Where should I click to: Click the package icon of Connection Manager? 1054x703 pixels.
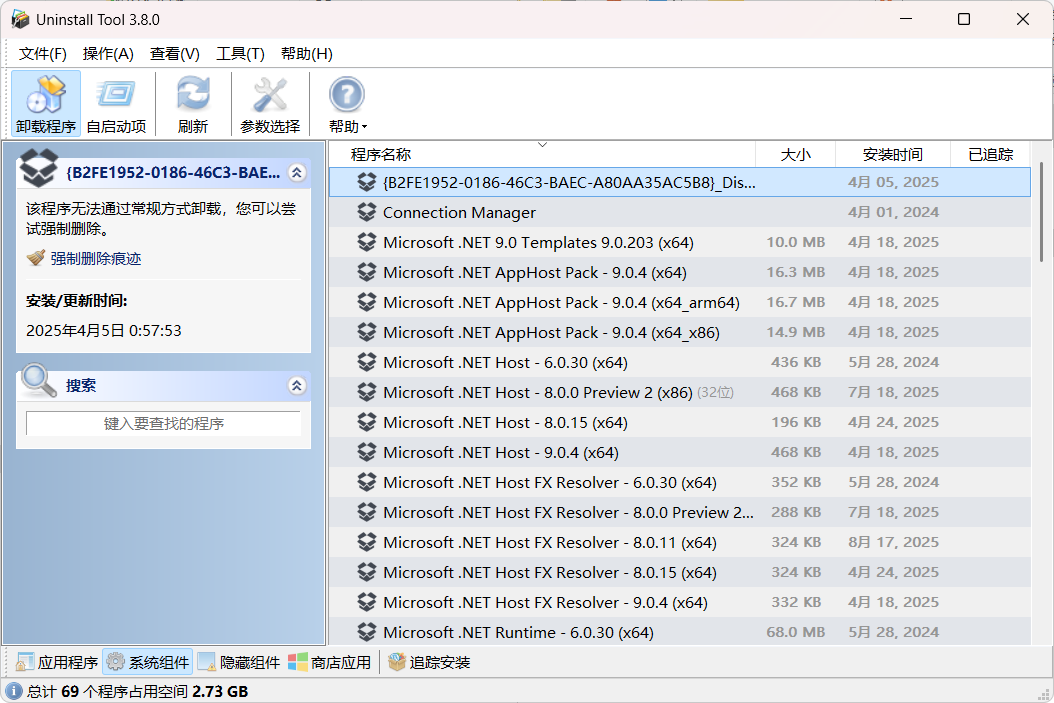366,212
